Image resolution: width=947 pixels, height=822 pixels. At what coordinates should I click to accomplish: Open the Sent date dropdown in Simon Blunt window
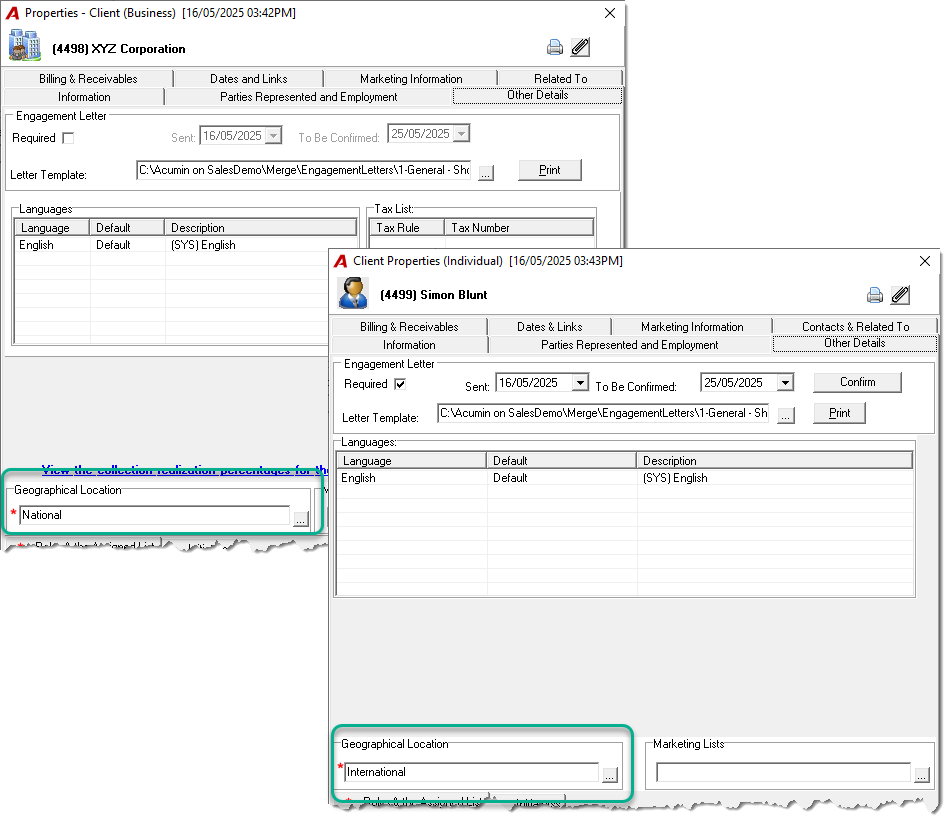580,383
